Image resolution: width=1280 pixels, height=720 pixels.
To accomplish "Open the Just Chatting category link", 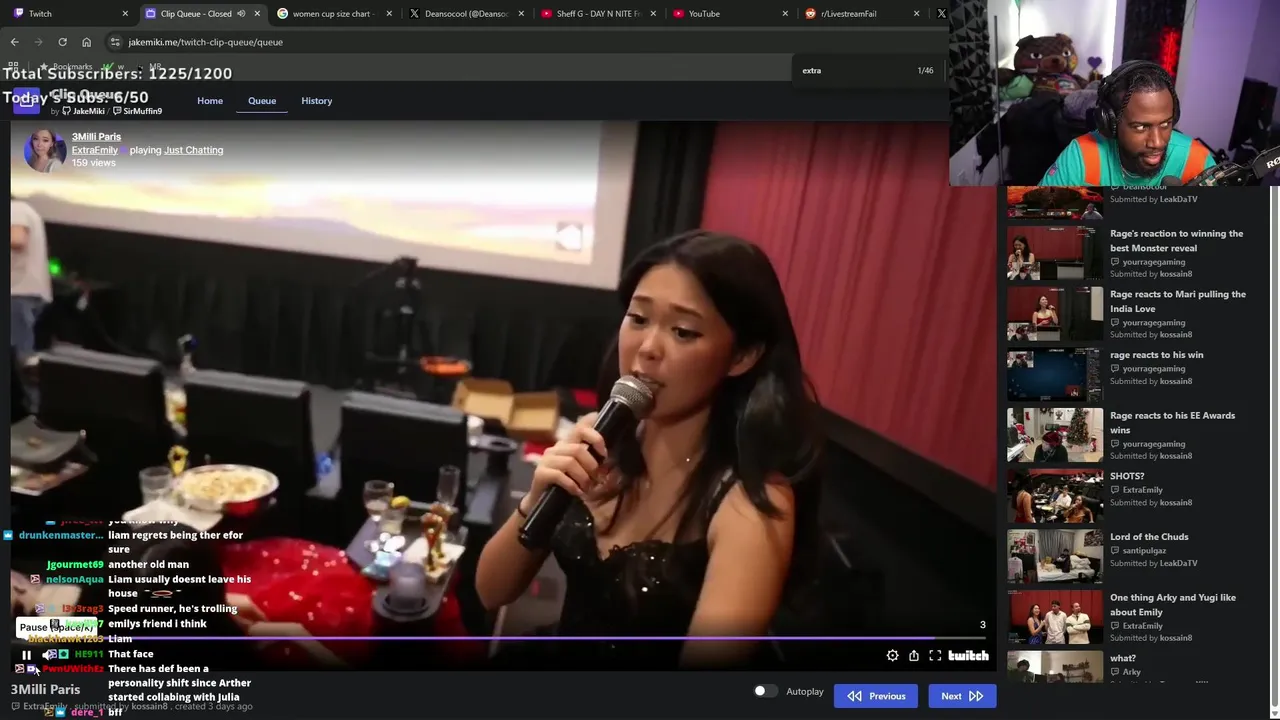I will [194, 150].
